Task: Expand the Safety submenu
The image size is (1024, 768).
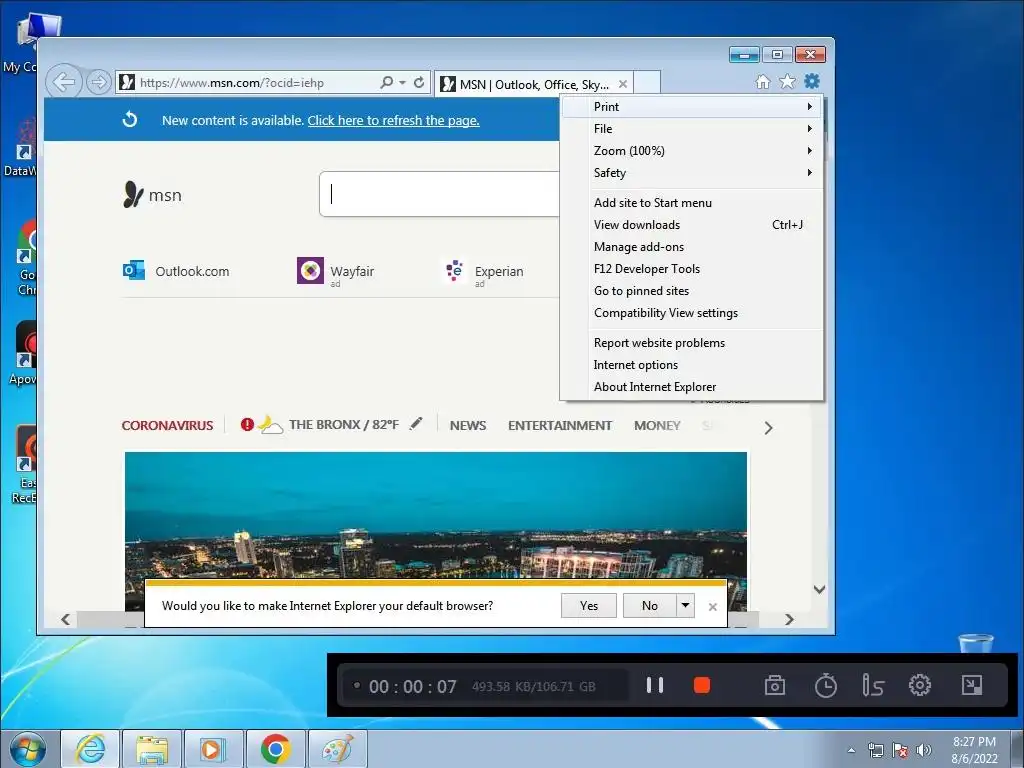Action: coord(692,173)
